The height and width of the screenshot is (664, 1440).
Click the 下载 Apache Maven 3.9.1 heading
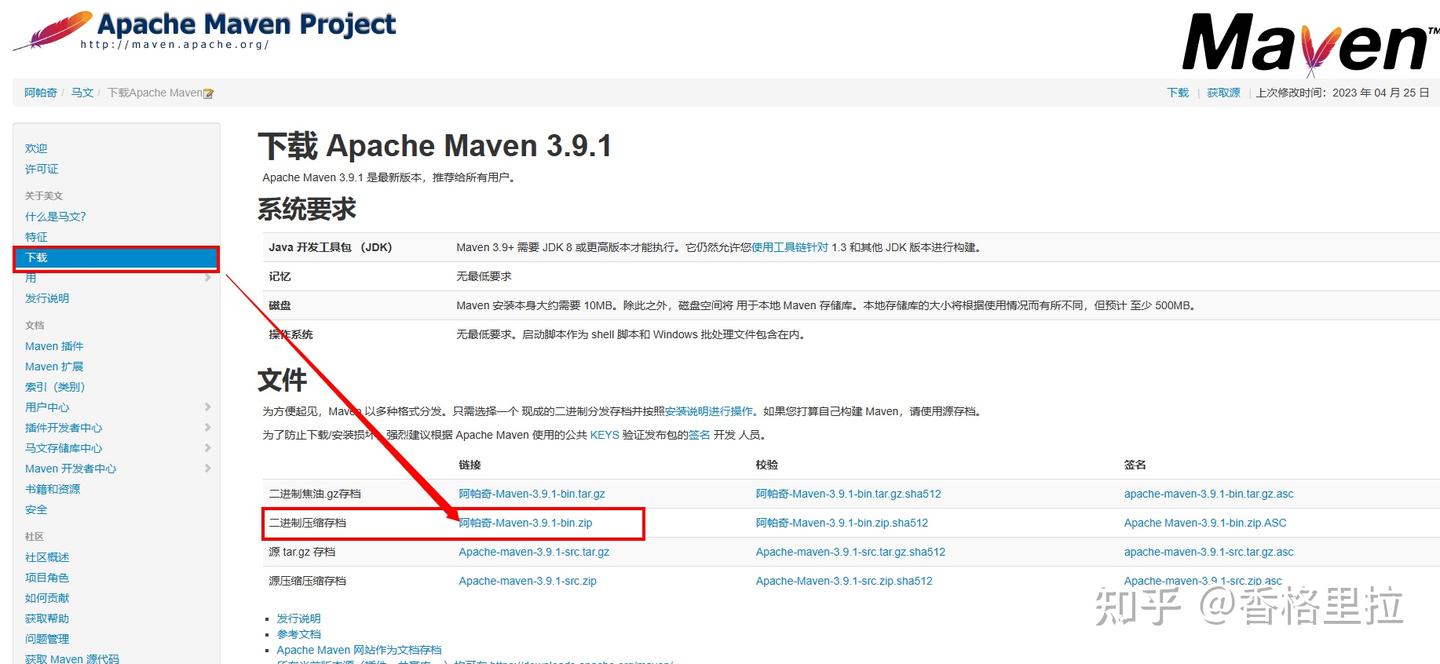tap(434, 146)
